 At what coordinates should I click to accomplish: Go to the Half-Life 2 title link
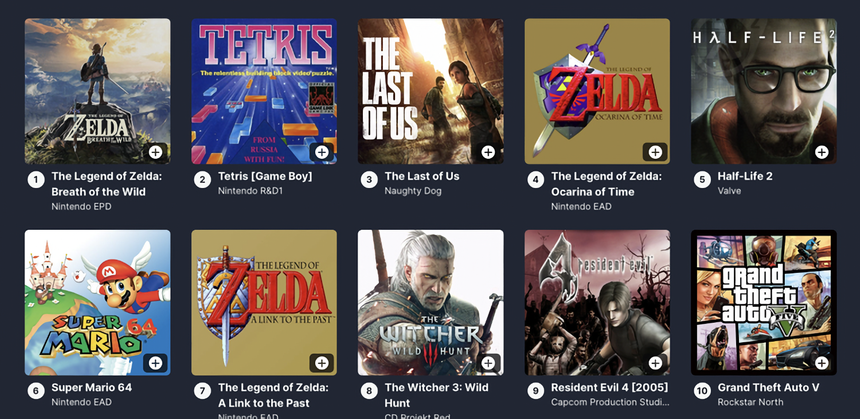click(x=745, y=176)
